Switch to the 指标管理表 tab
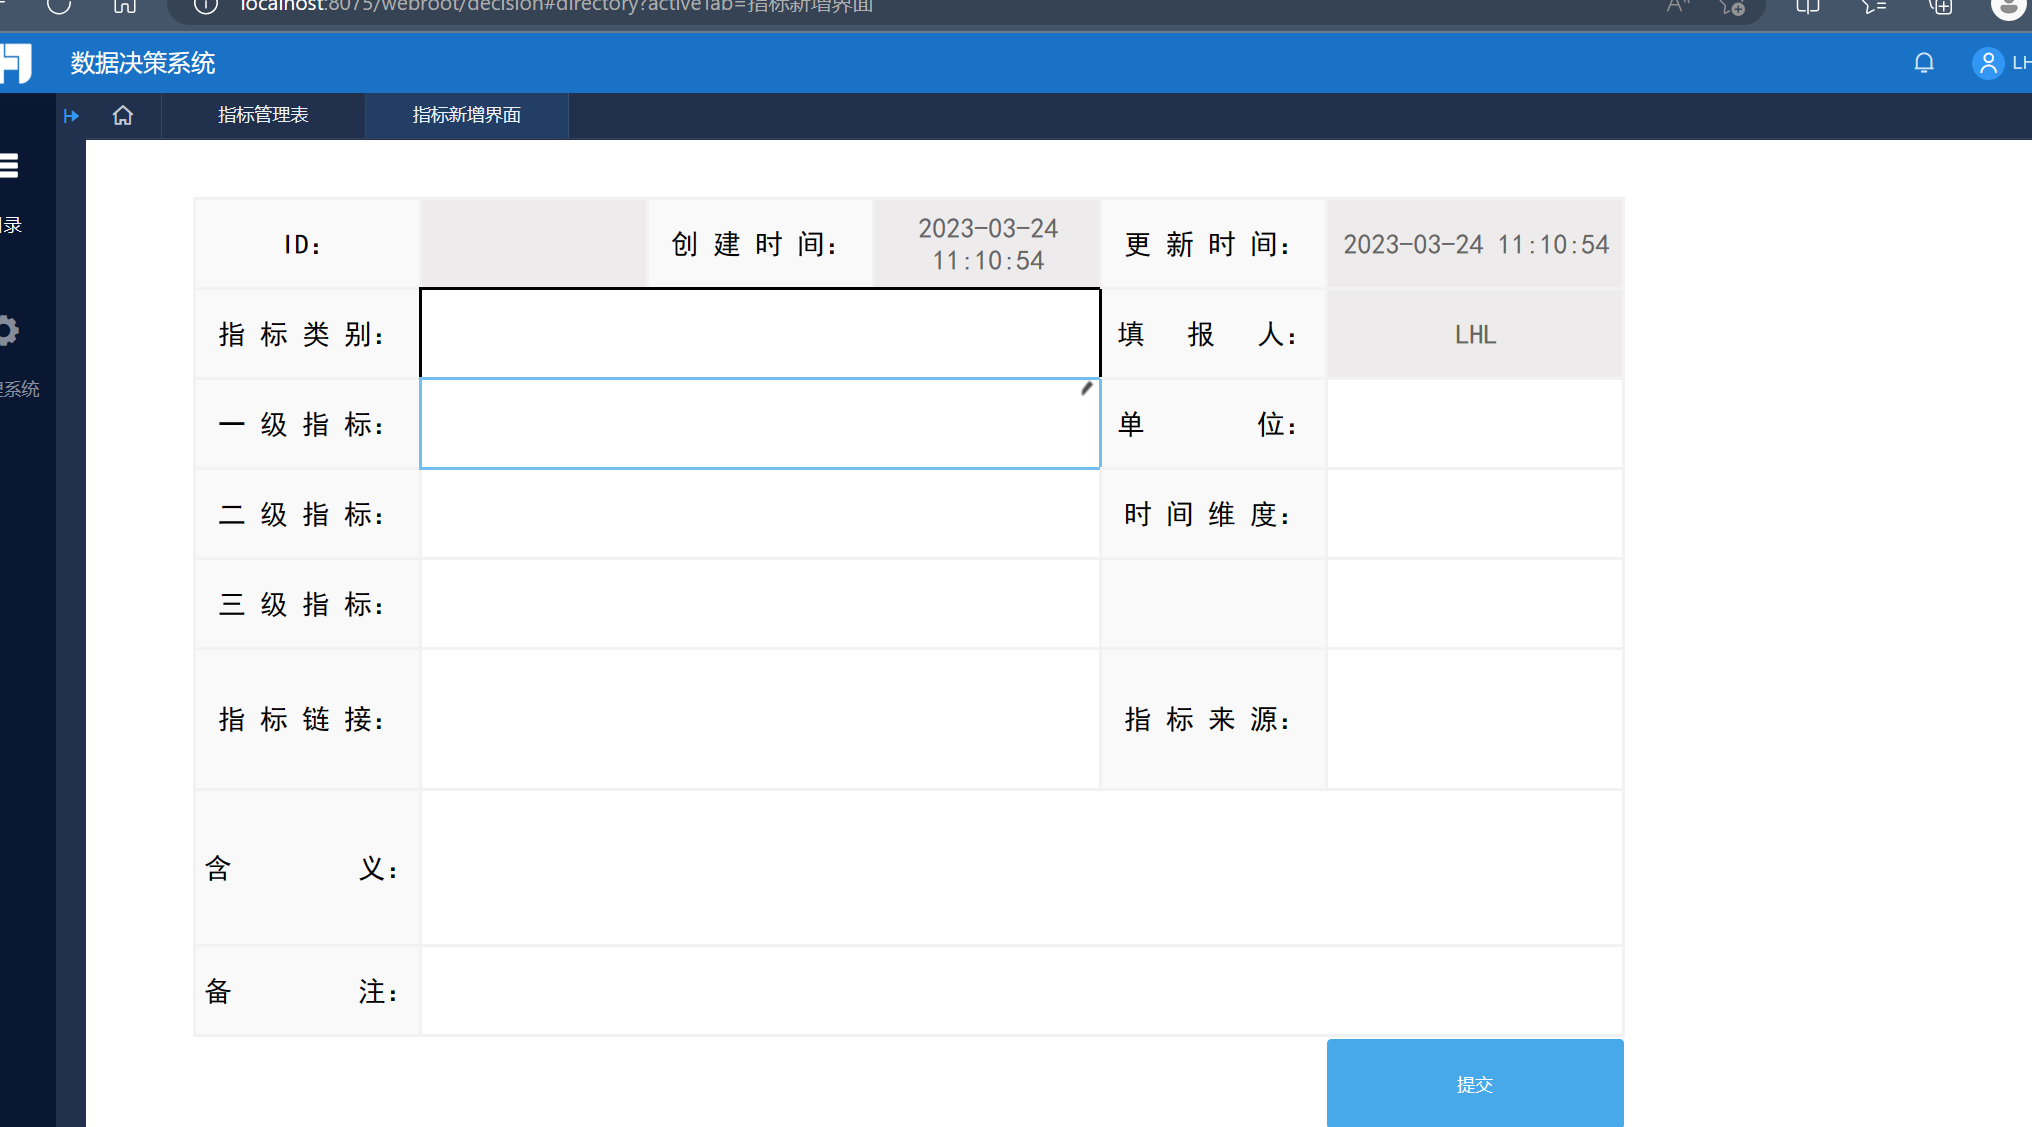Viewport: 2032px width, 1127px height. click(x=263, y=115)
